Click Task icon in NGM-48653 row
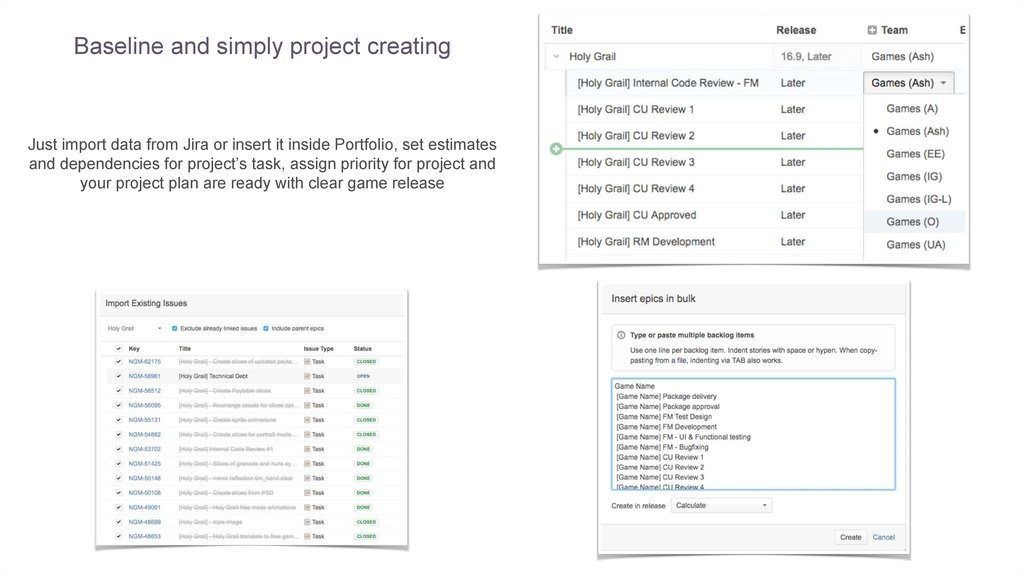 [307, 536]
